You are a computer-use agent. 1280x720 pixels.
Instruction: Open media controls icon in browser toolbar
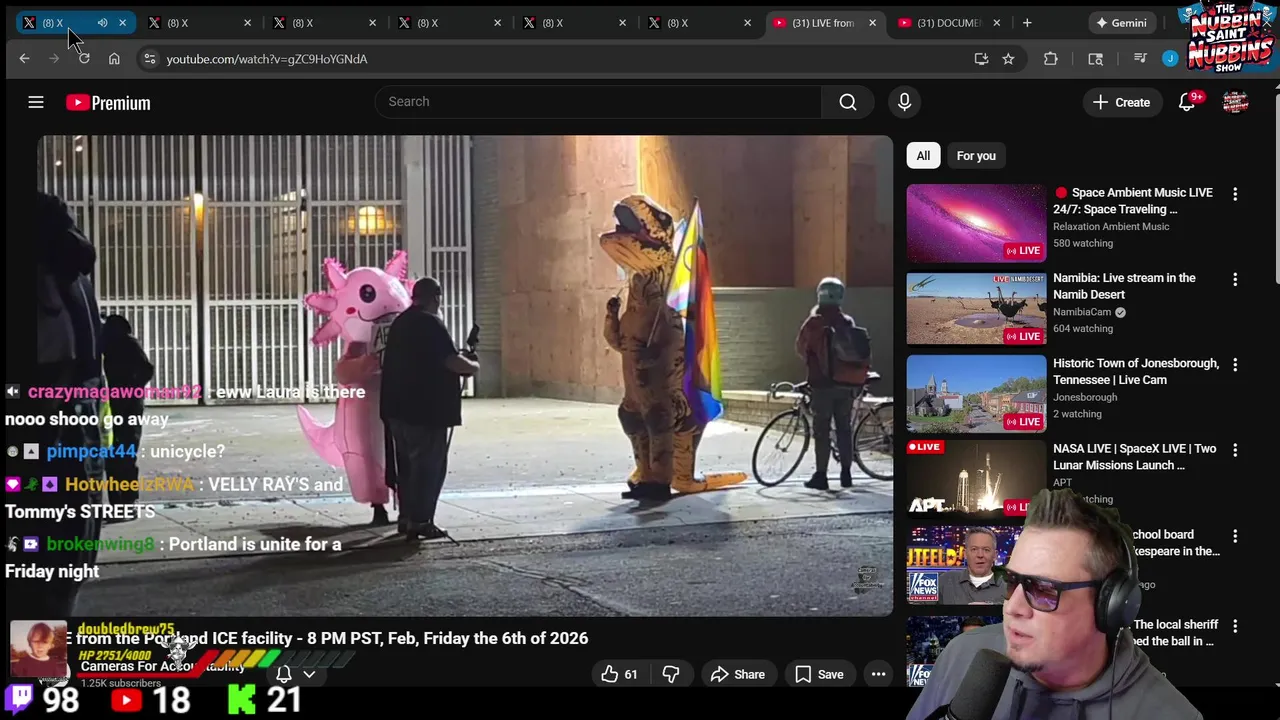[x=1140, y=59]
